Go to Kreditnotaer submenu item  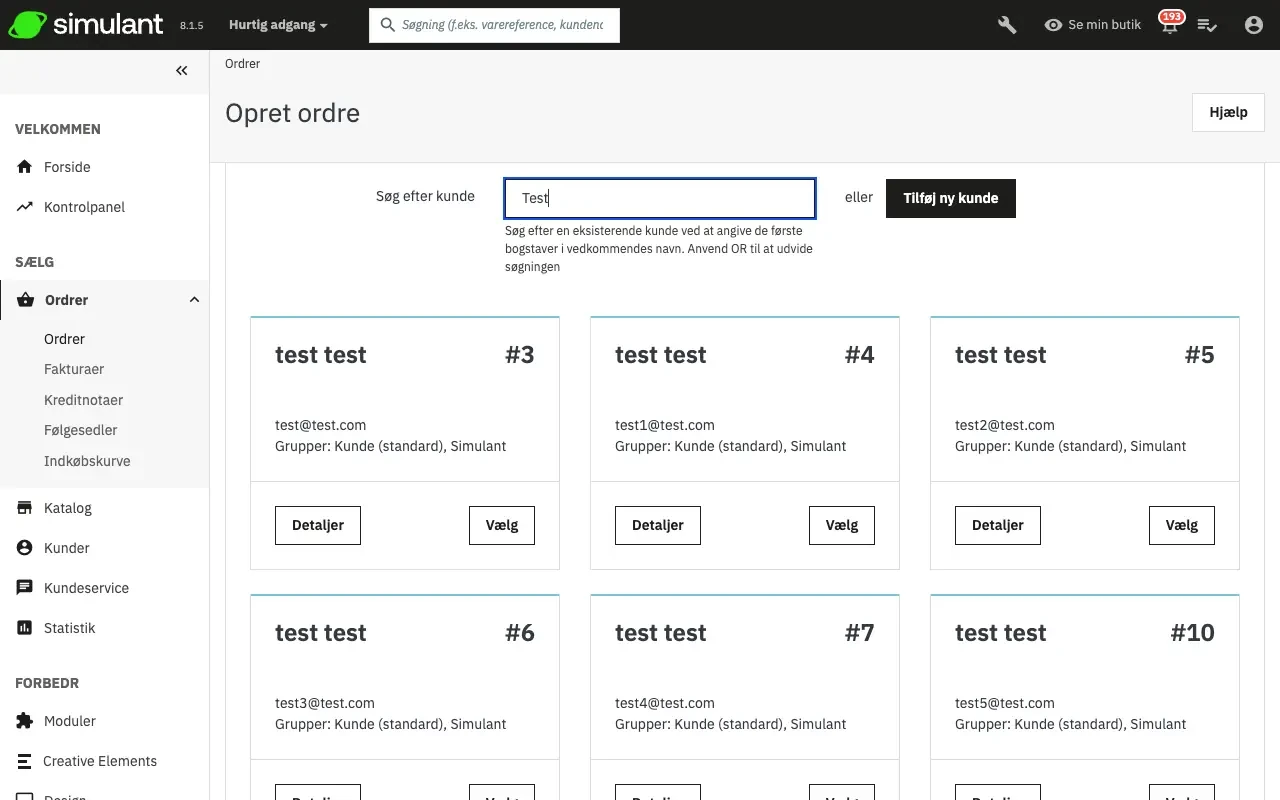84,400
